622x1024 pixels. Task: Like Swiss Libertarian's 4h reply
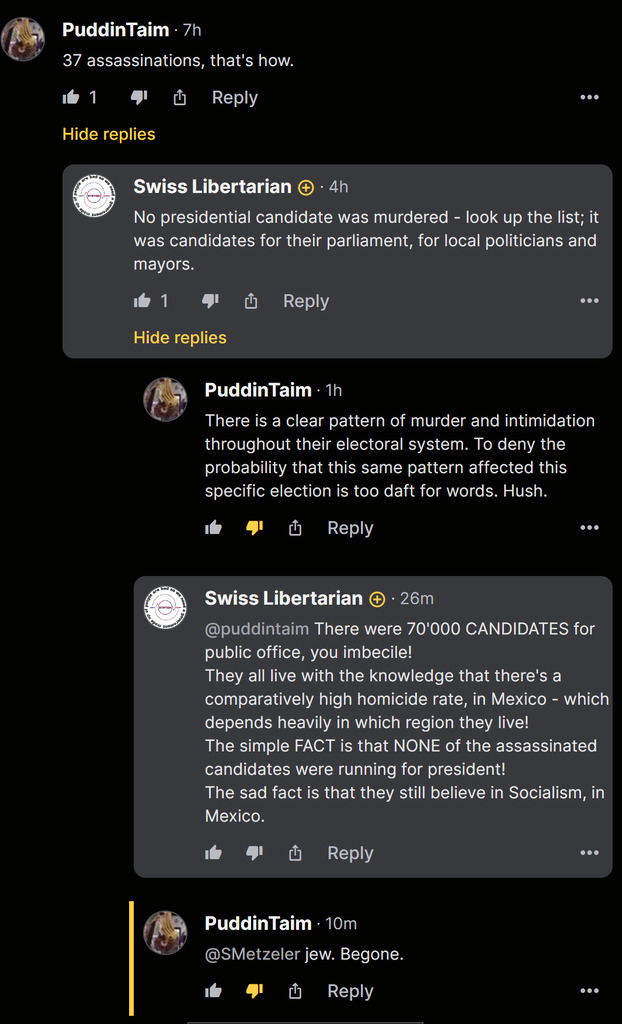(142, 301)
